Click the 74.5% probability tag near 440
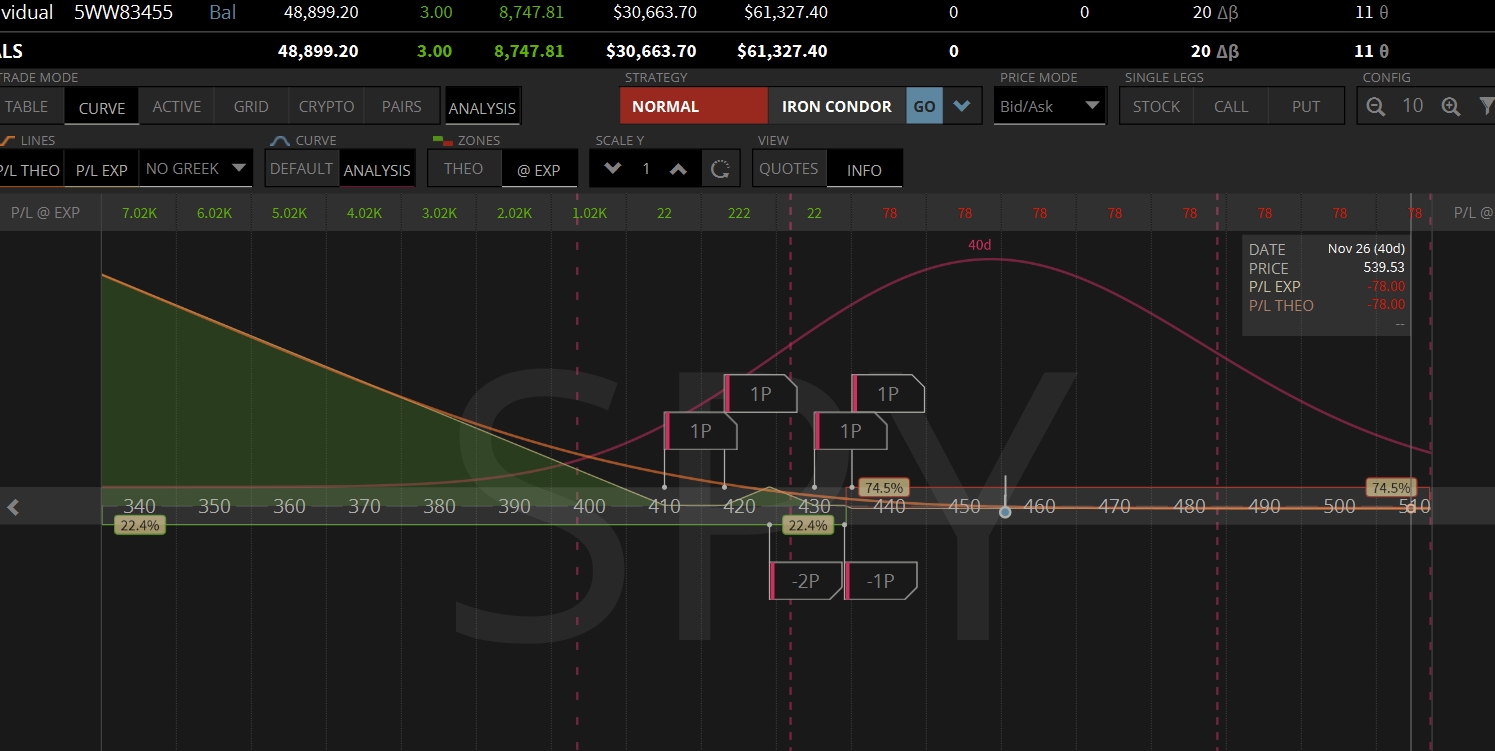The width and height of the screenshot is (1495, 751). pyautogui.click(x=884, y=488)
